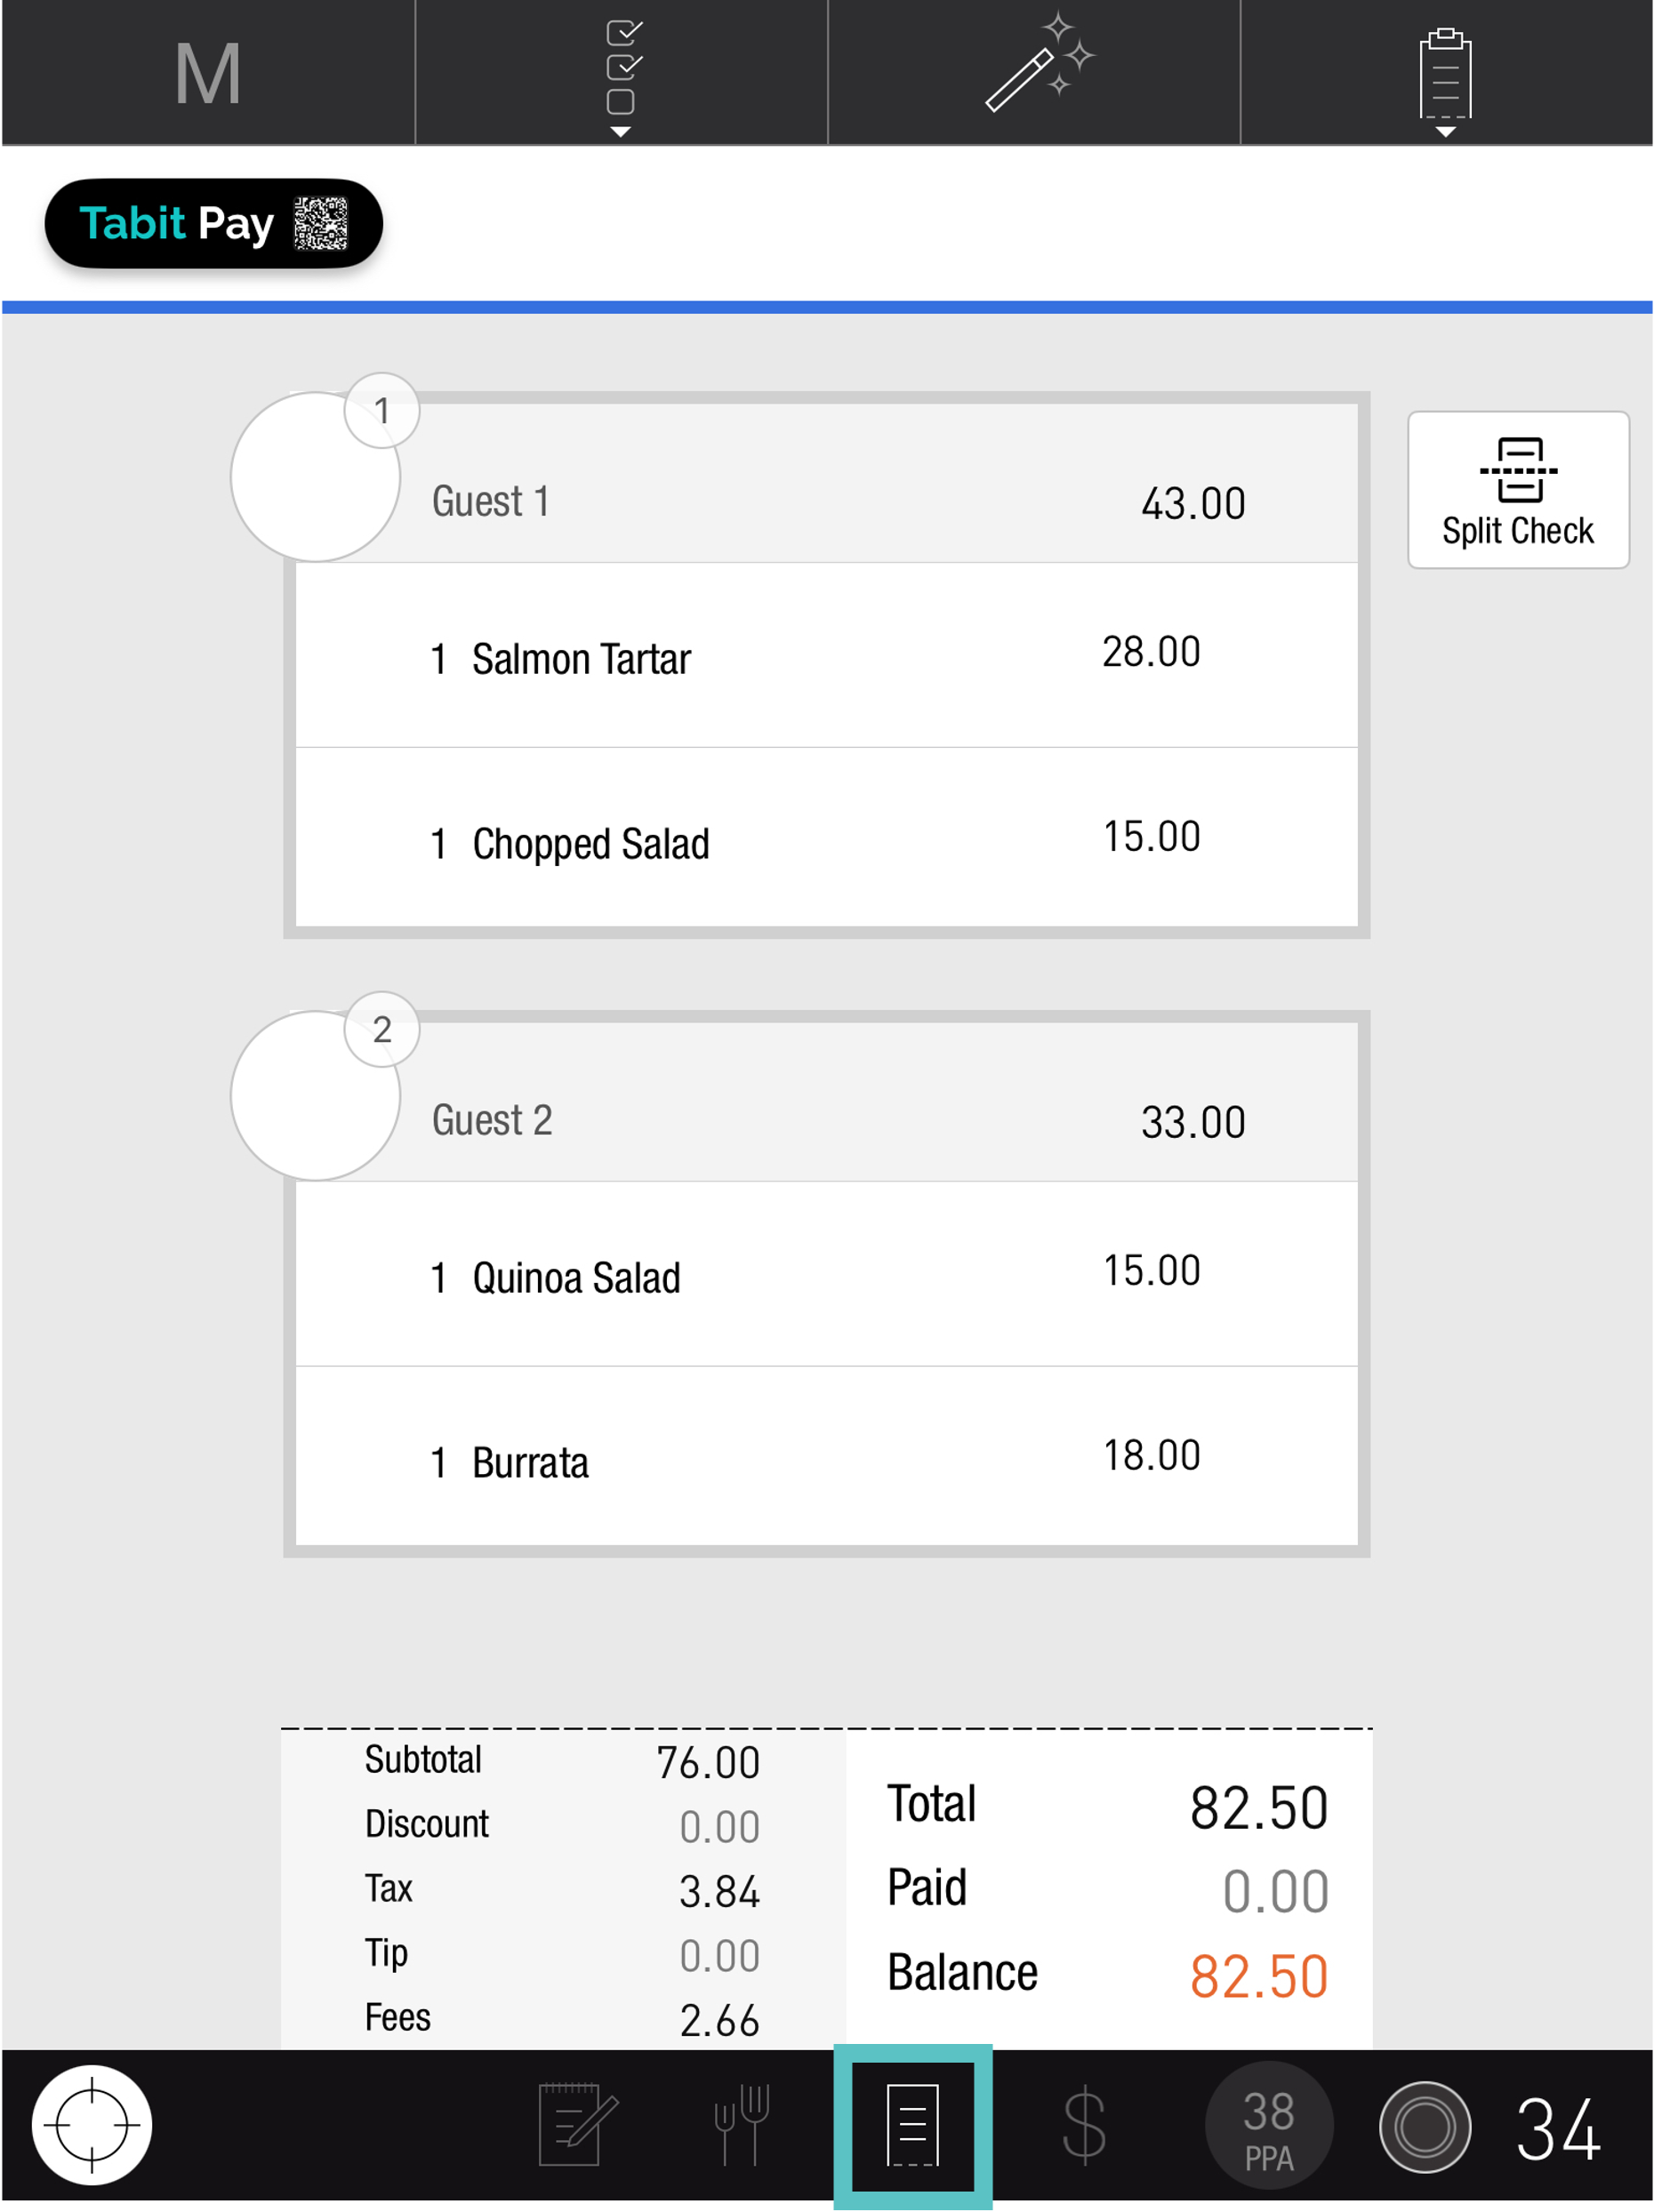The width and height of the screenshot is (1654, 2212).
Task: Open the checklist dropdown in top bar
Action: (x=621, y=75)
